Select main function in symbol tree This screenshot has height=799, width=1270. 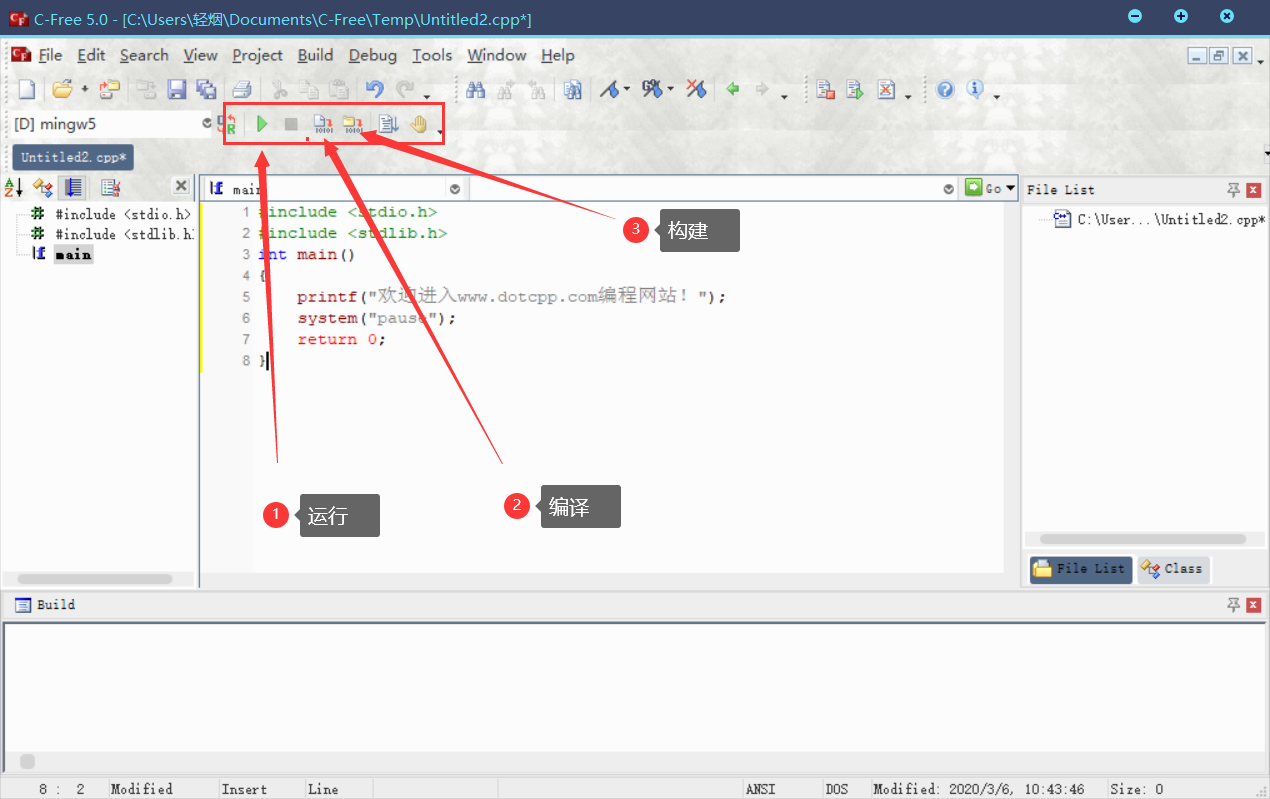click(x=72, y=255)
